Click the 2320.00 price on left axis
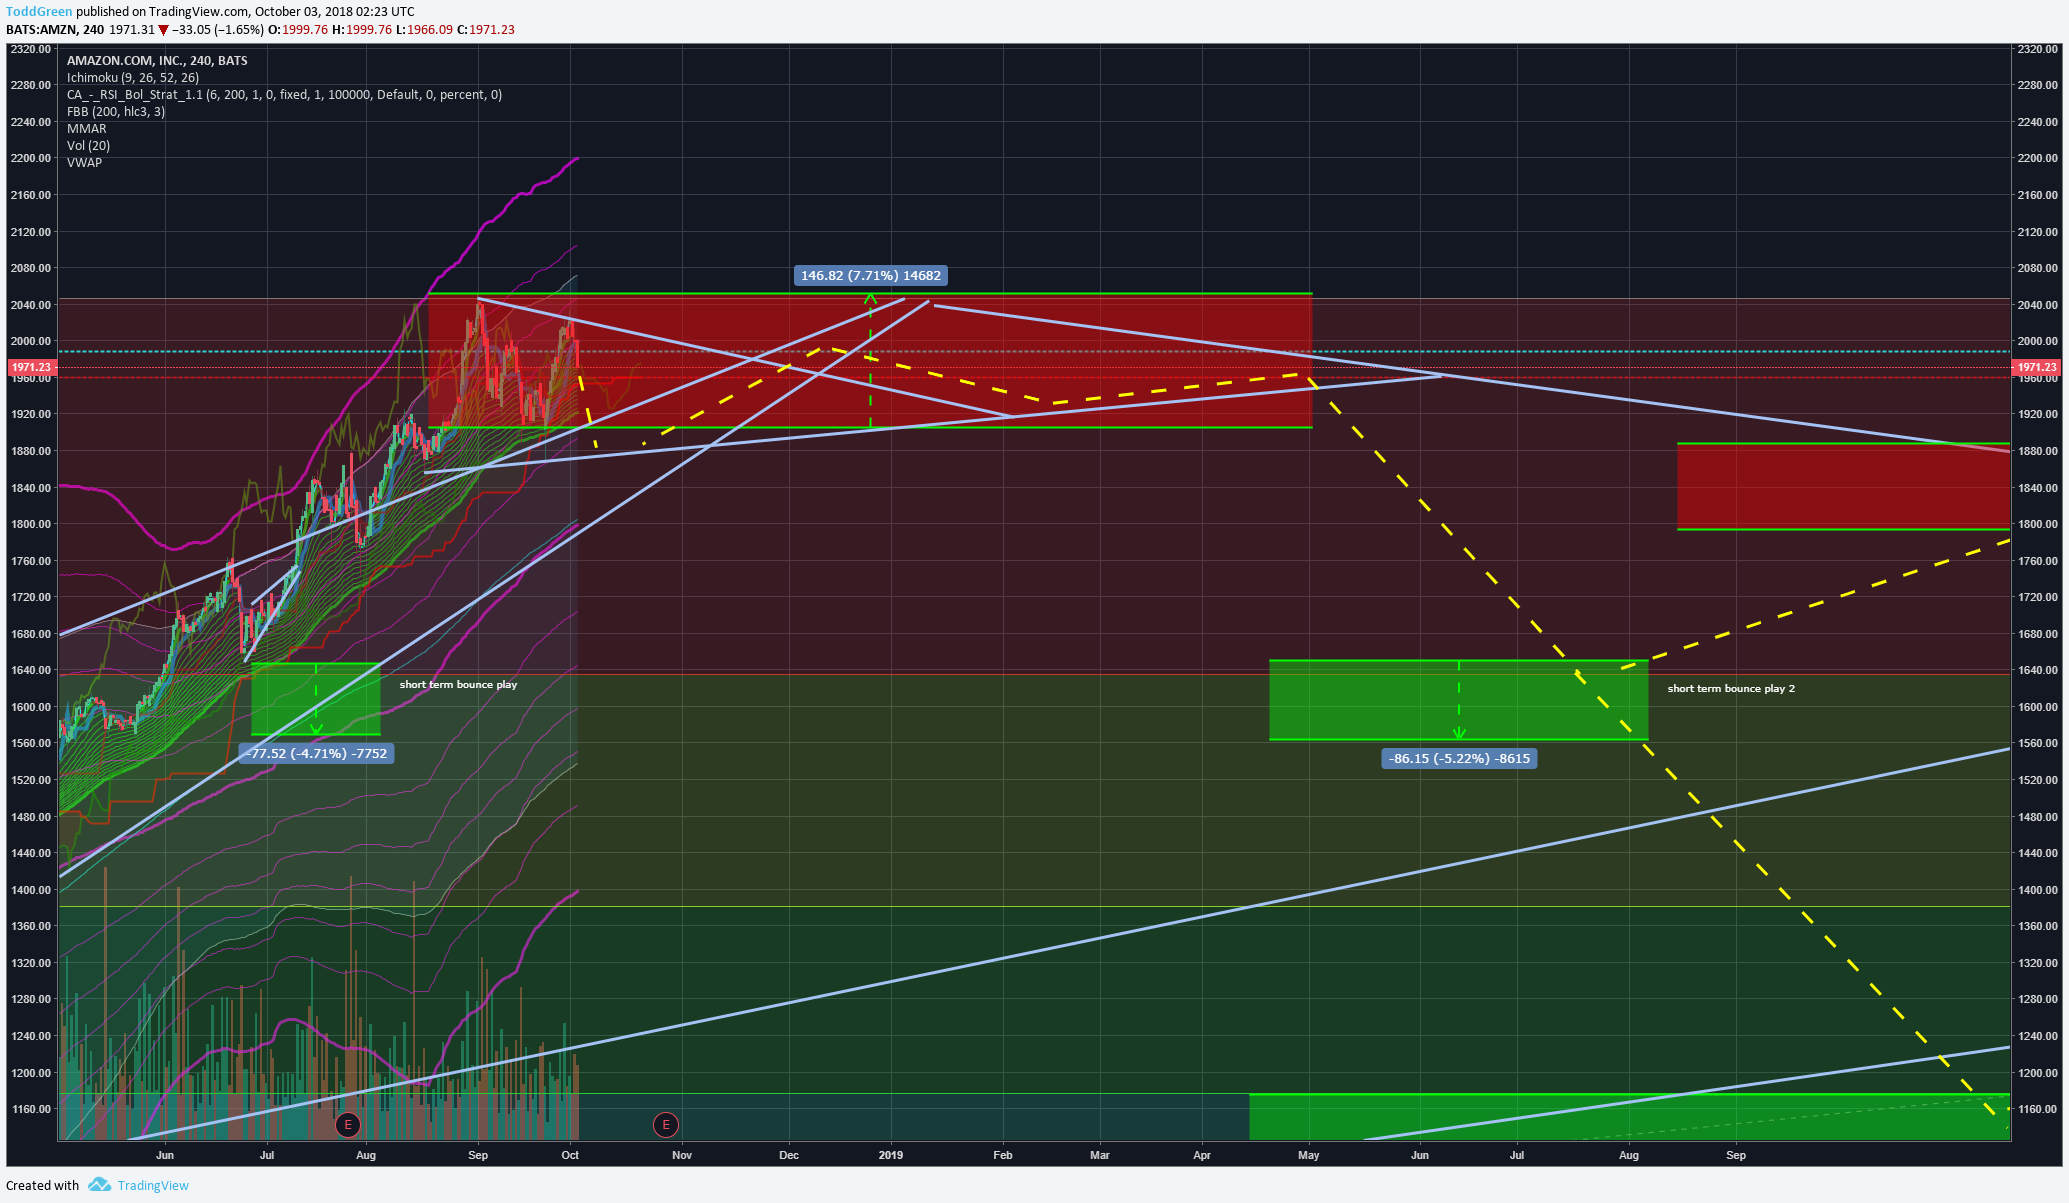The height and width of the screenshot is (1203, 2069). 31,48
